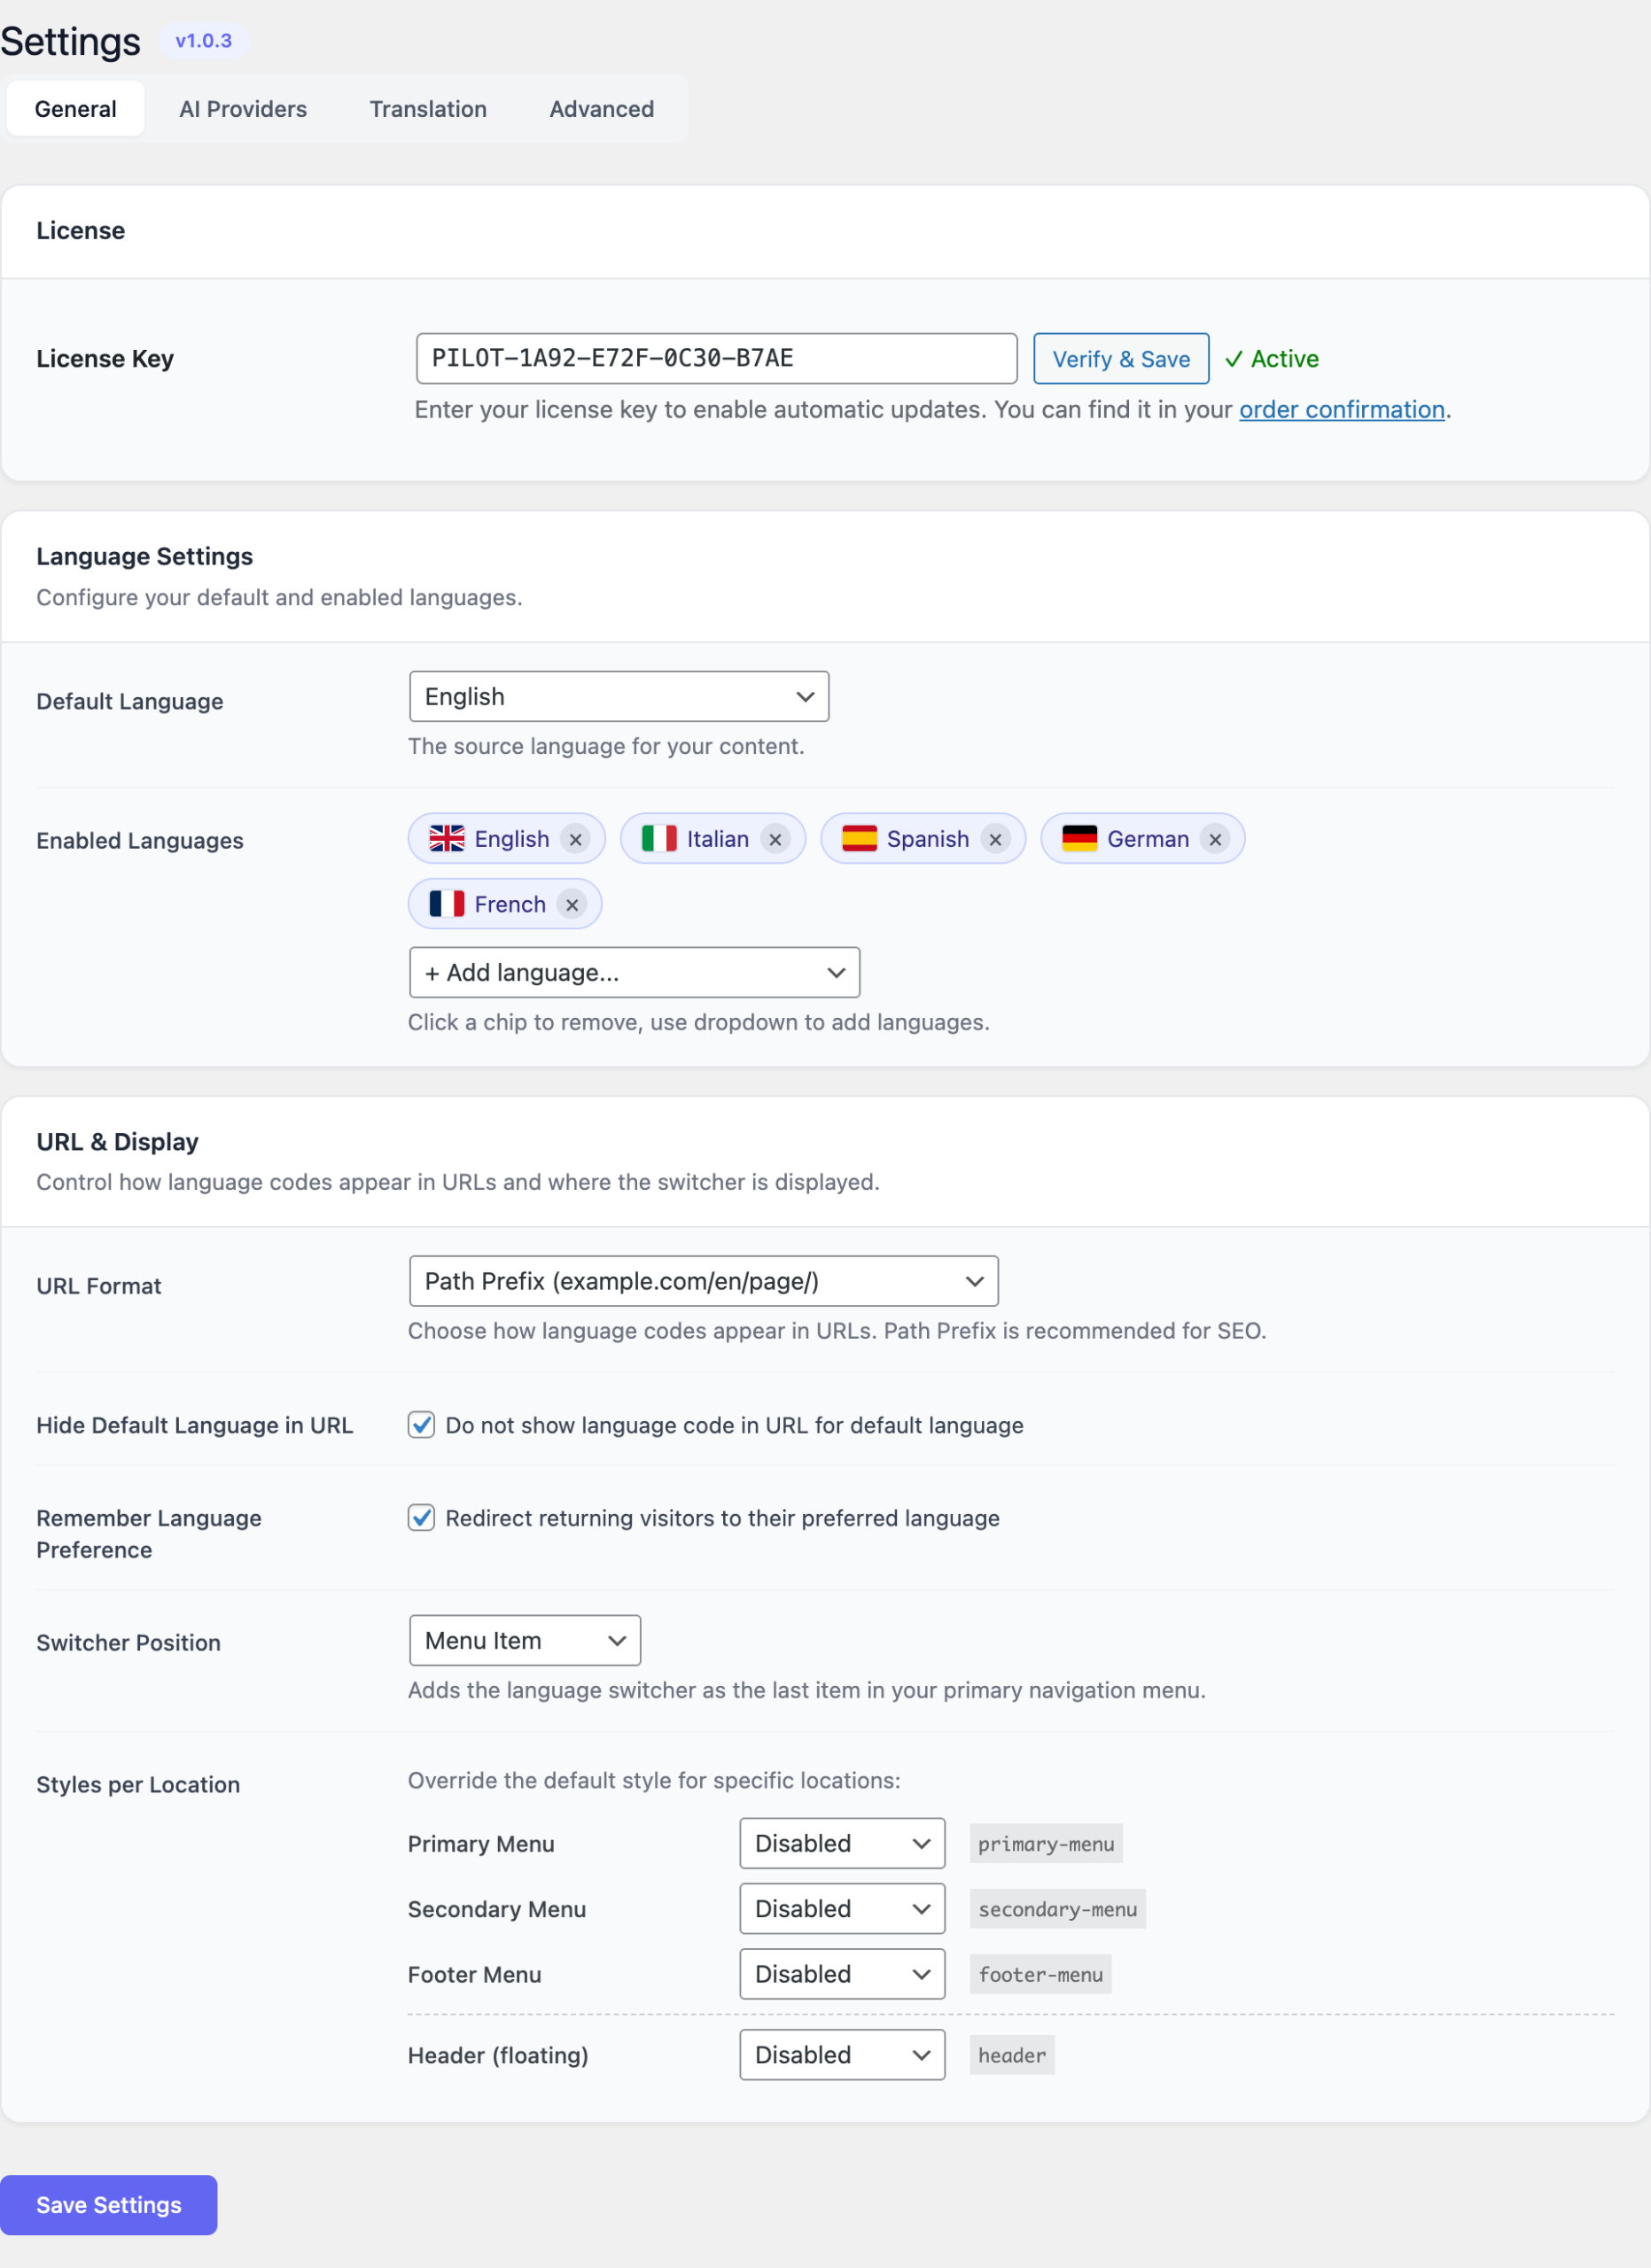This screenshot has height=2268, width=1651.
Task: Click the Spanish flag icon
Action: tap(859, 838)
